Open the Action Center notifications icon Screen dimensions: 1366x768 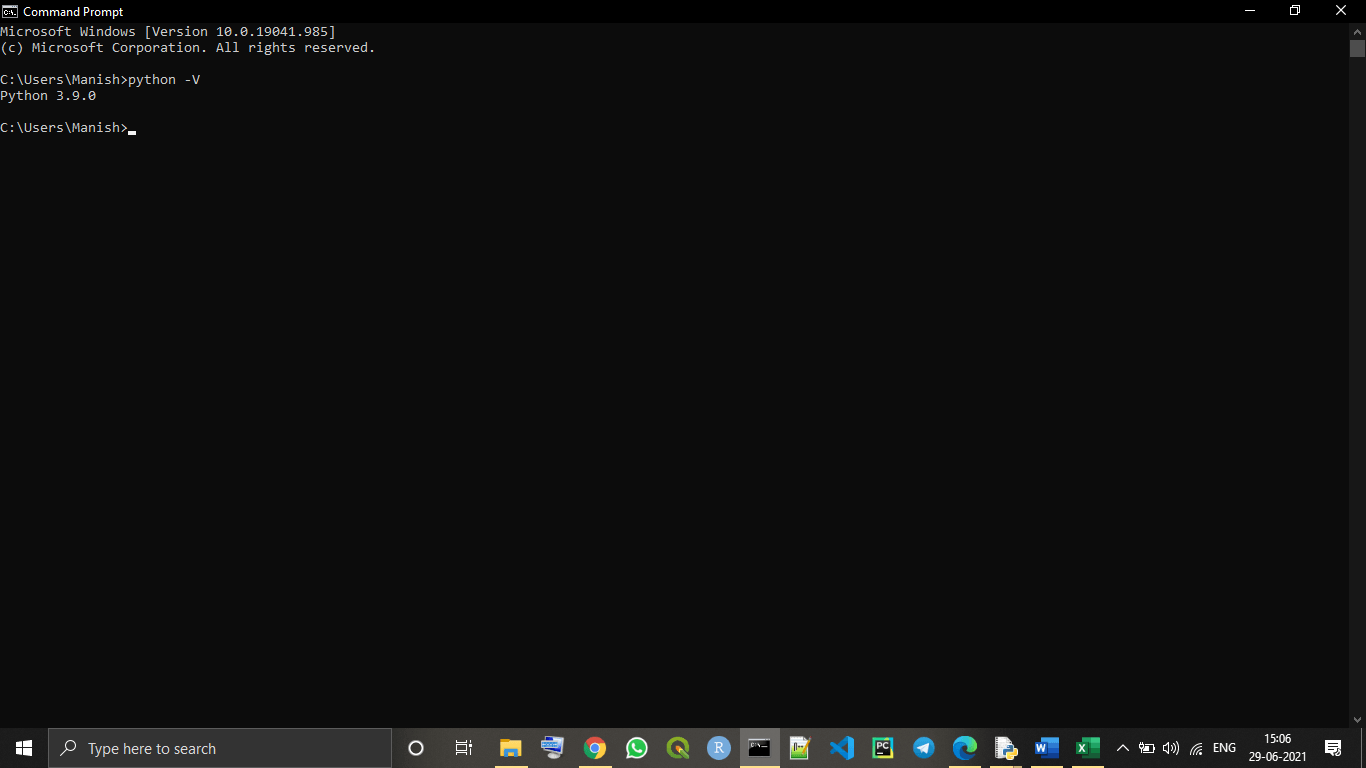1333,748
